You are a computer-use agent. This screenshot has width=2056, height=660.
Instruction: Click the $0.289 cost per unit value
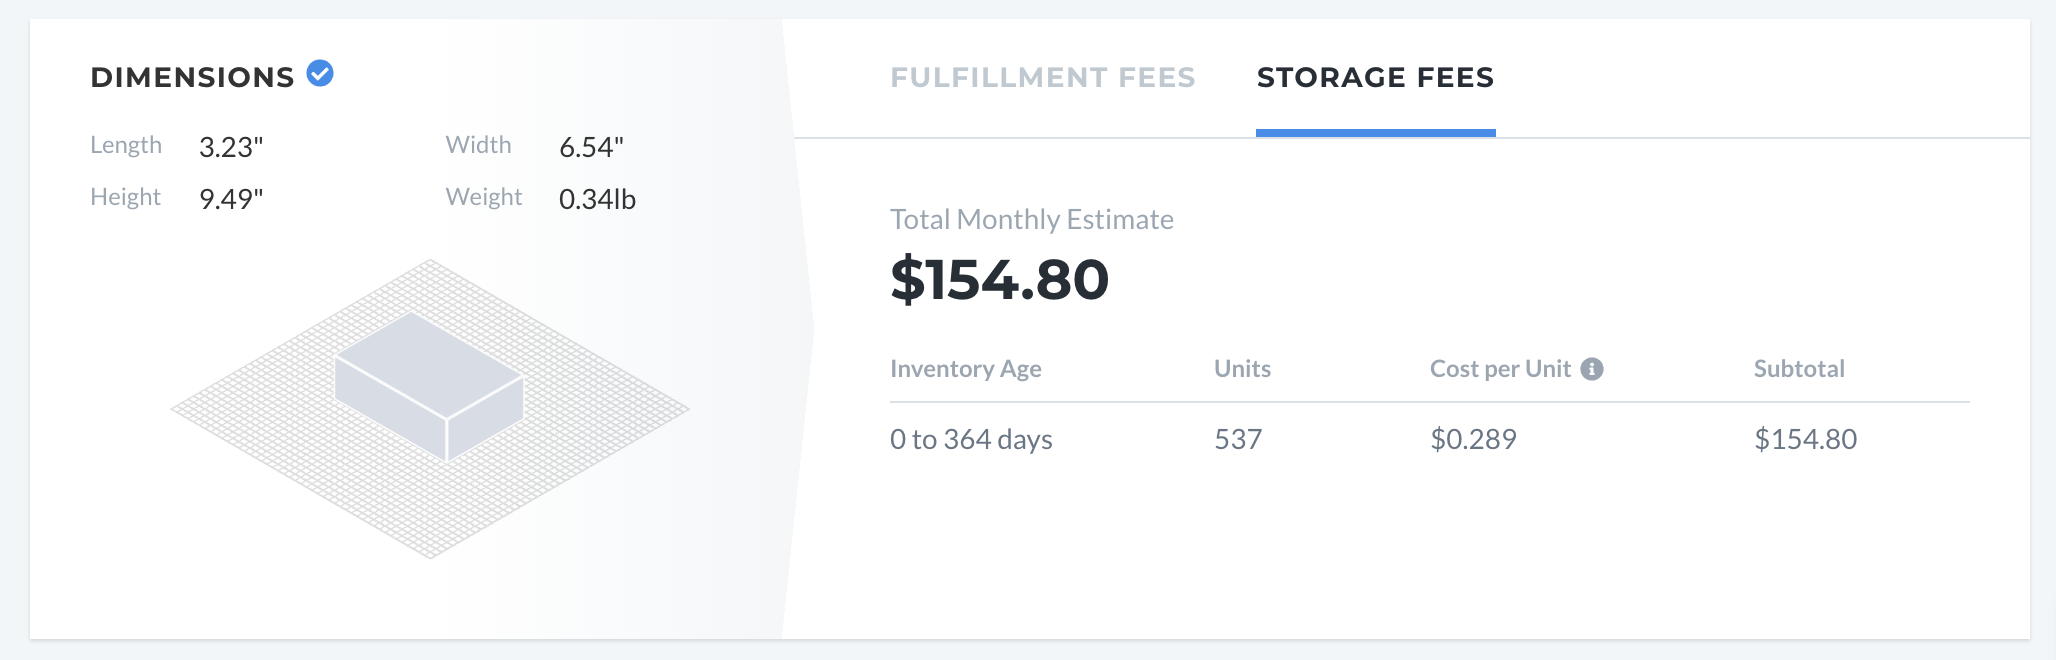(1473, 439)
